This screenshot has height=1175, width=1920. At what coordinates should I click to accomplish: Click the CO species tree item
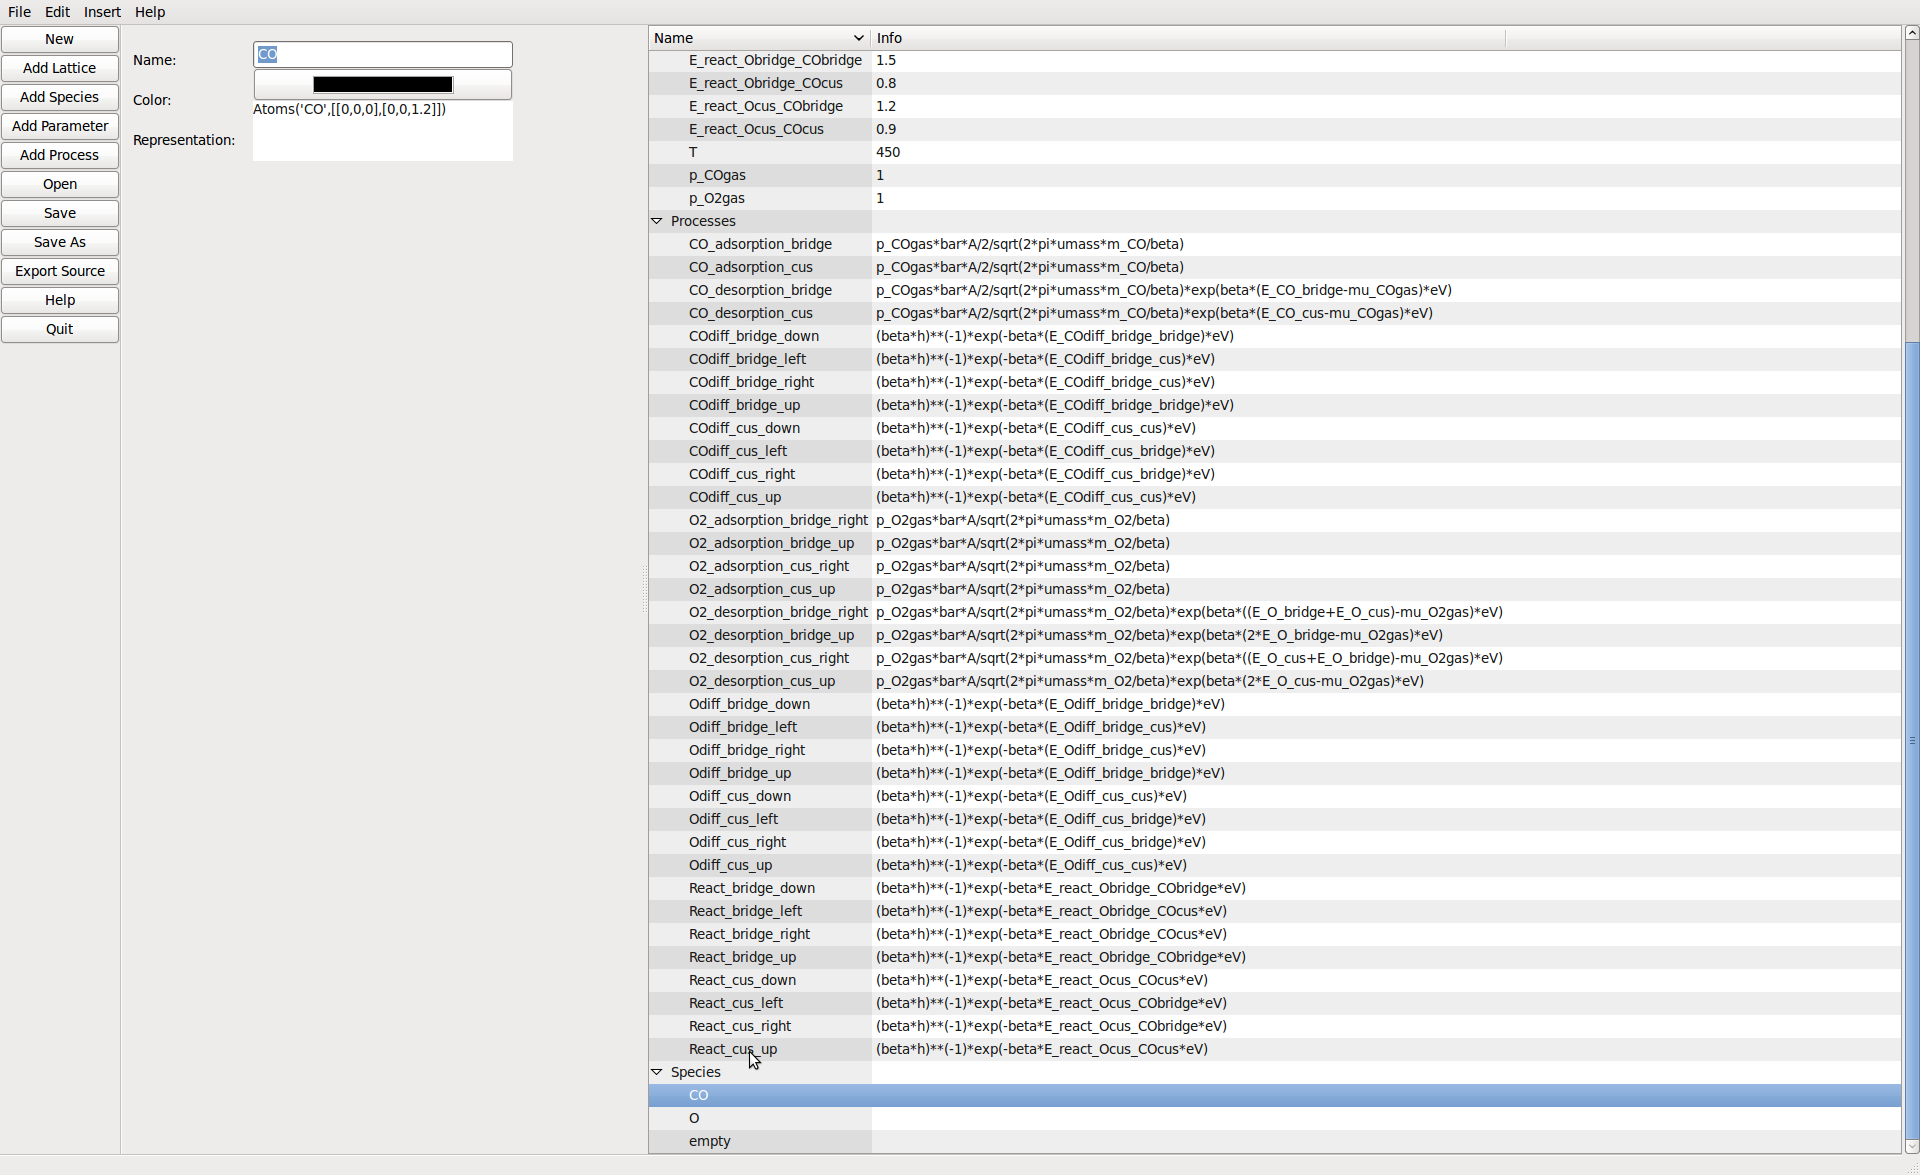697,1093
